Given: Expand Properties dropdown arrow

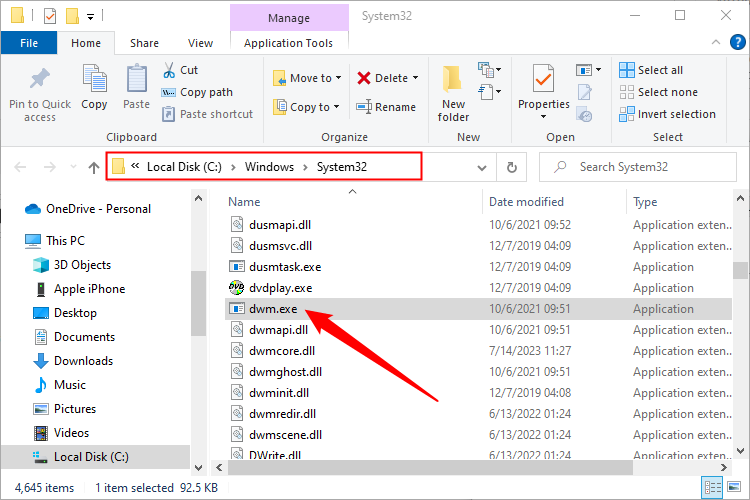Looking at the screenshot, I should pyautogui.click(x=543, y=117).
